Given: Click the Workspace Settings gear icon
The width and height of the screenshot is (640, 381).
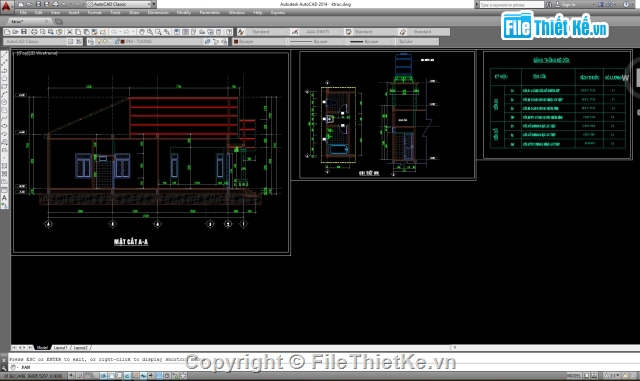Looking at the screenshot, I should [x=70, y=42].
